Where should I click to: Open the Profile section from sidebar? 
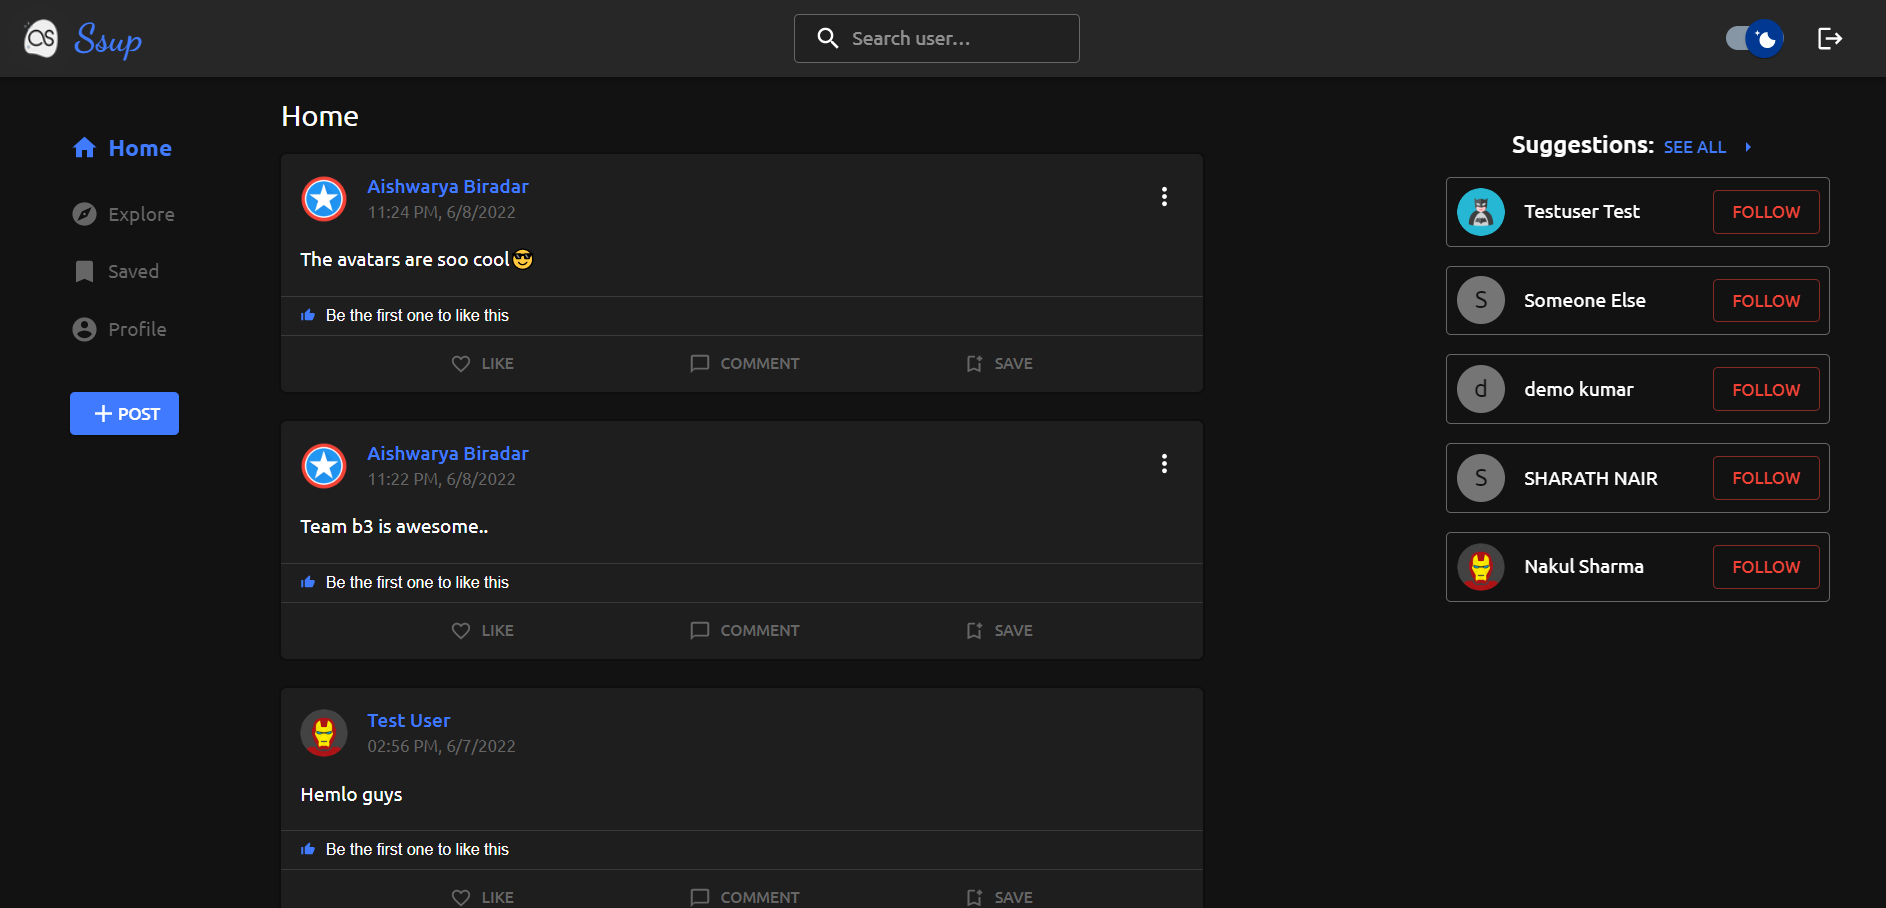137,329
